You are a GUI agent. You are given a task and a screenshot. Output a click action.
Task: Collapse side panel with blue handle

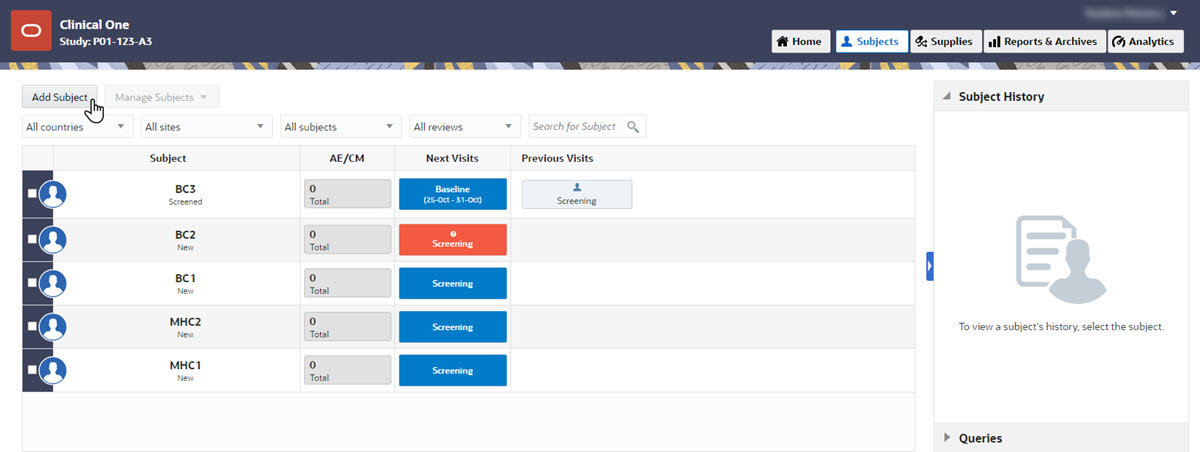(930, 266)
